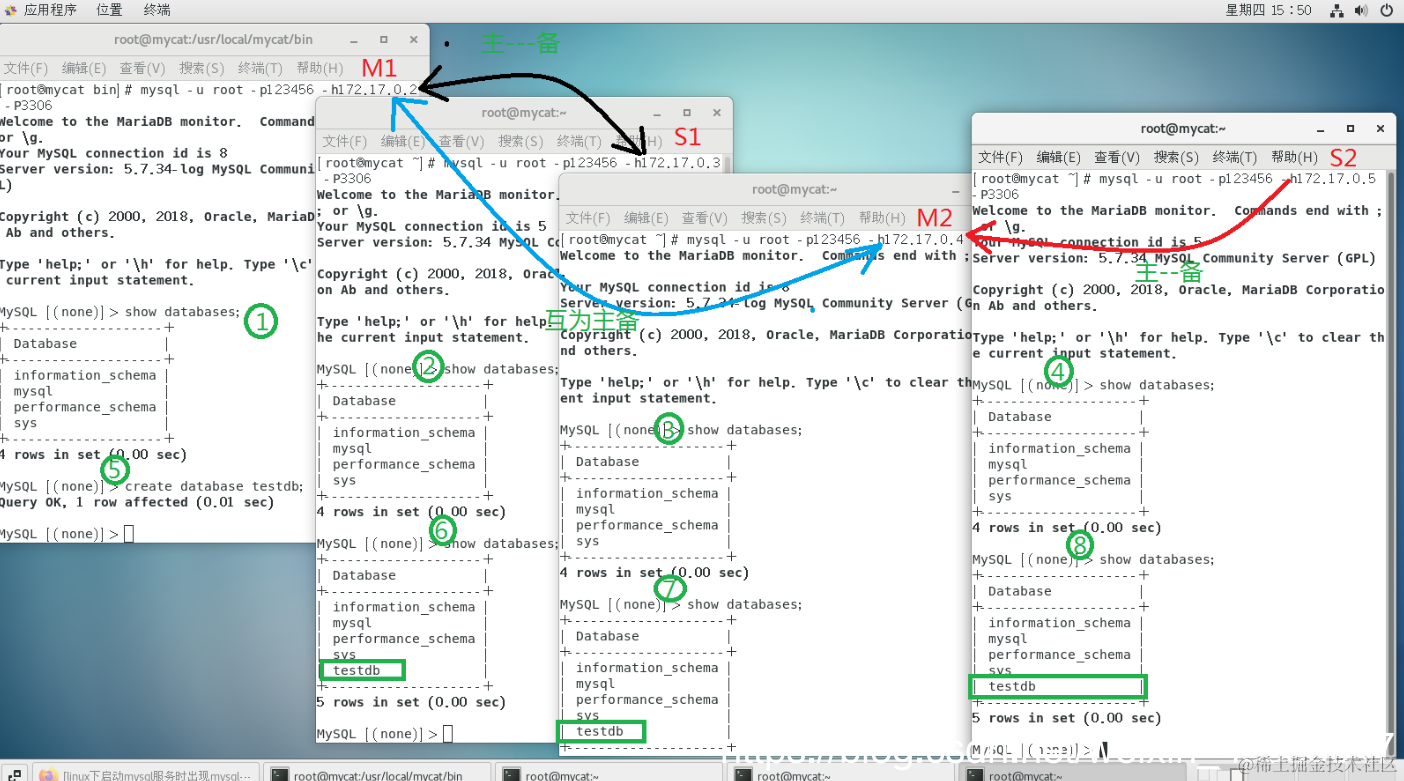This screenshot has width=1404, height=781.
Task: Close the 172.17.0.5 terminal window
Action: click(x=1379, y=128)
